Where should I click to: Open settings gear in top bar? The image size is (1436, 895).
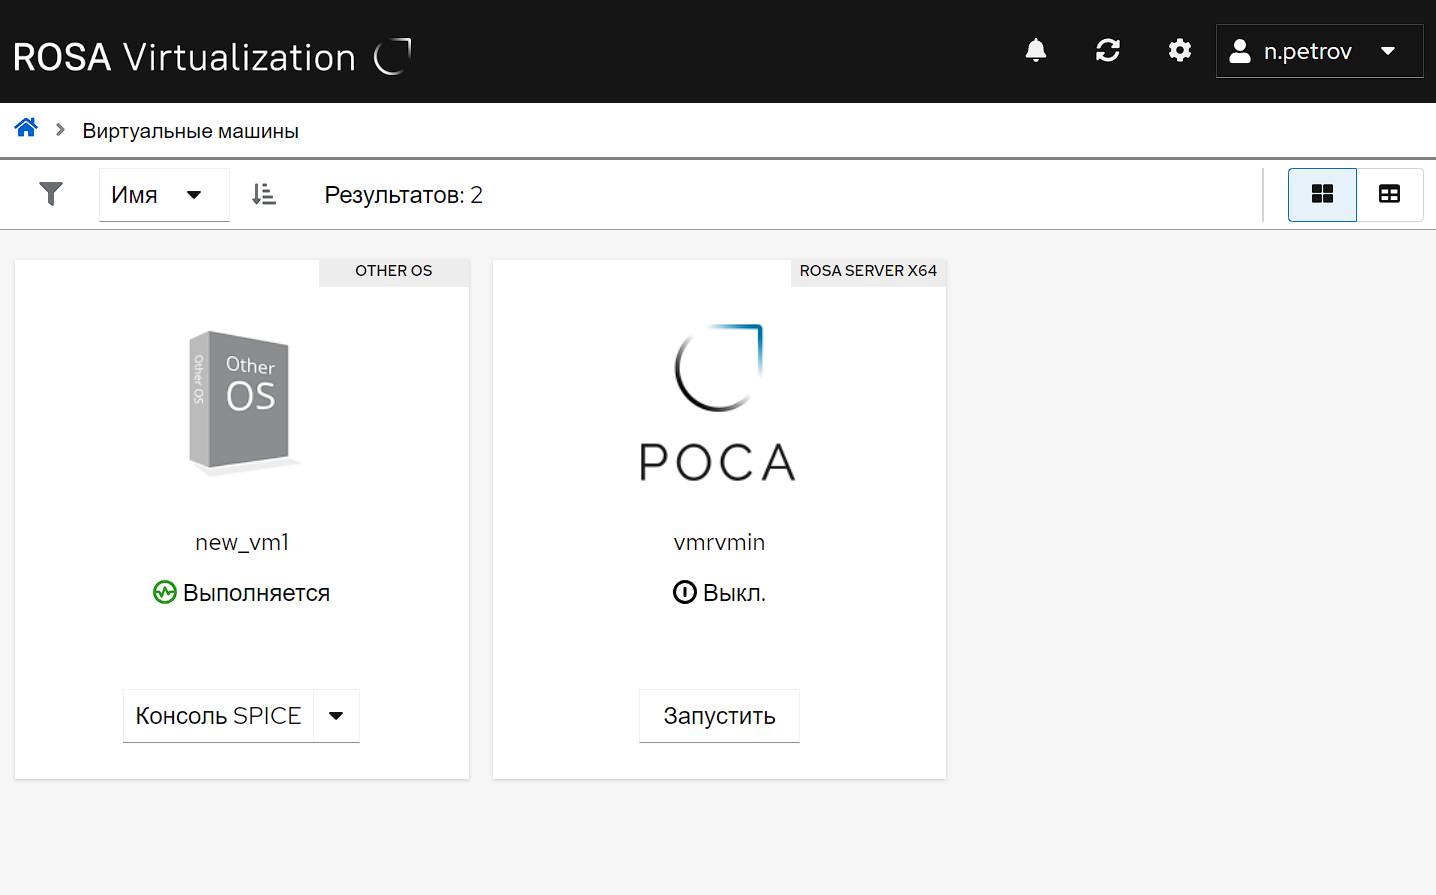click(x=1180, y=51)
